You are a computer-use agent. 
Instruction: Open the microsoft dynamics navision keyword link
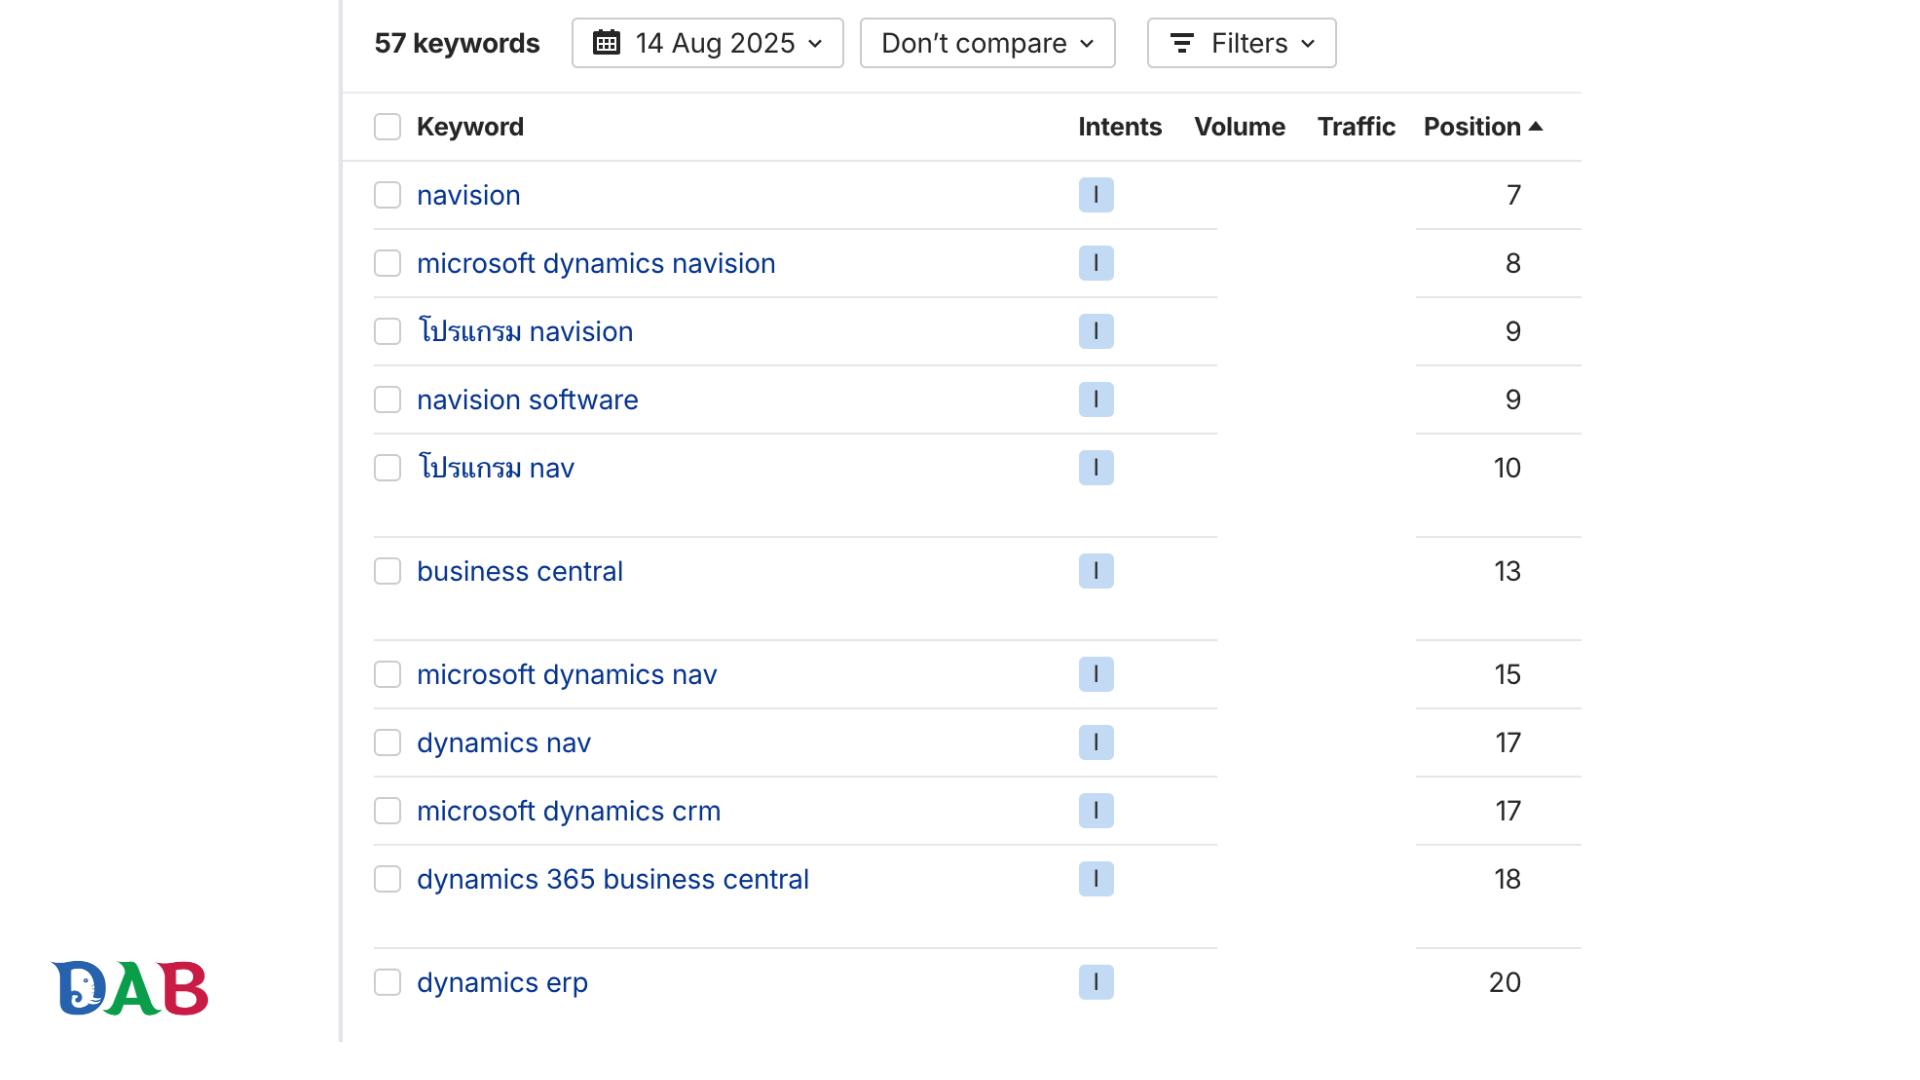pyautogui.click(x=596, y=263)
